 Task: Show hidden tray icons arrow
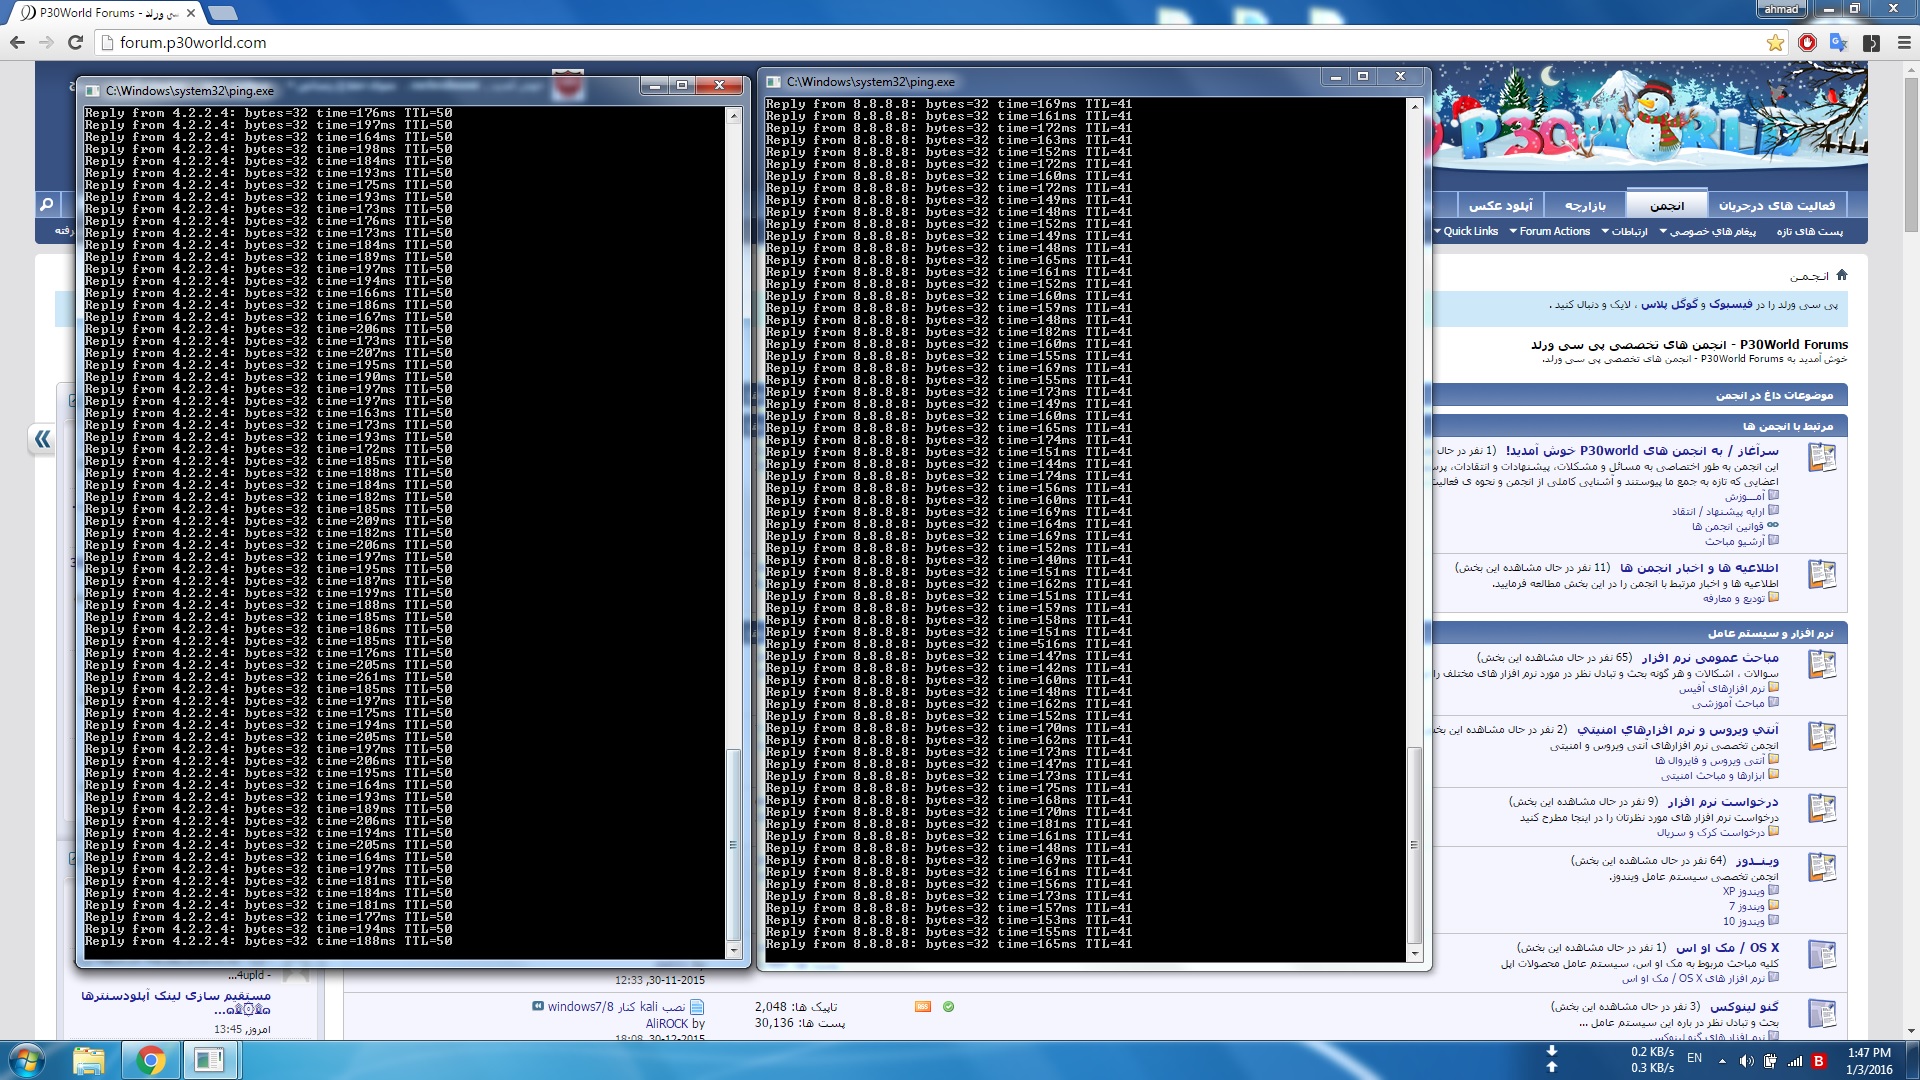(x=1722, y=1060)
